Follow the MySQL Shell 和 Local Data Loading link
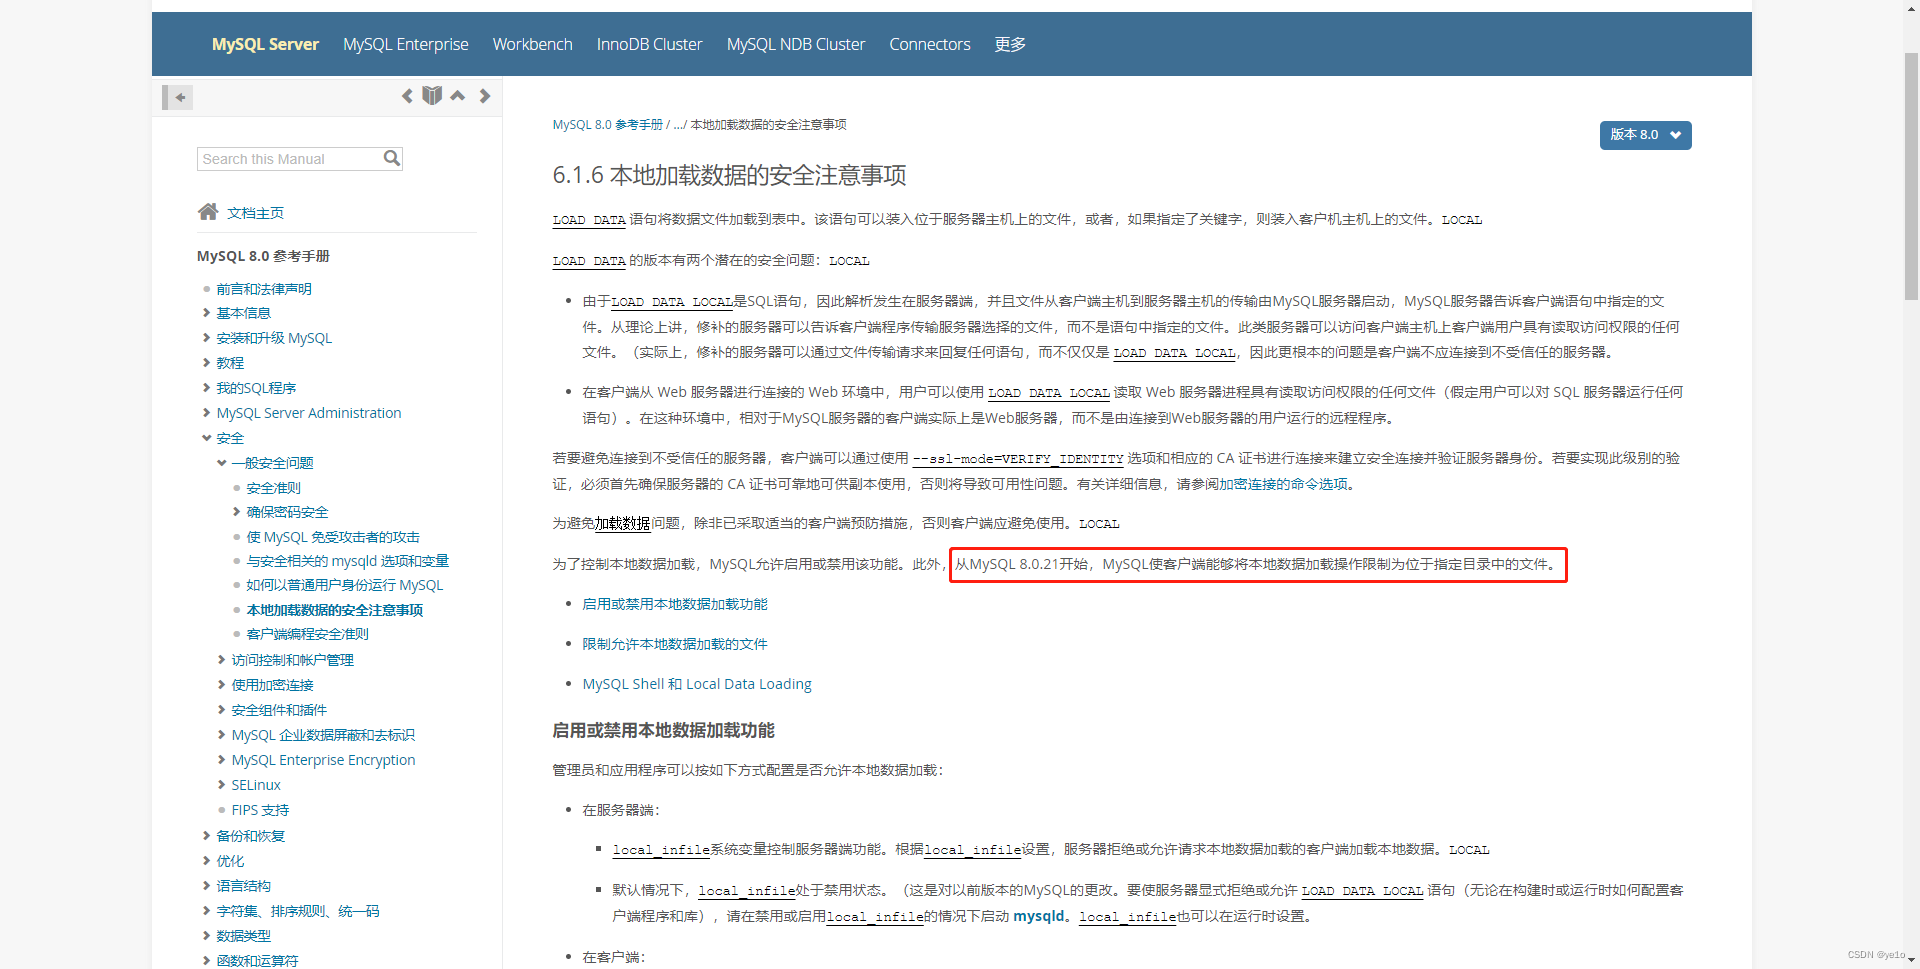The image size is (1920, 969). 696,684
